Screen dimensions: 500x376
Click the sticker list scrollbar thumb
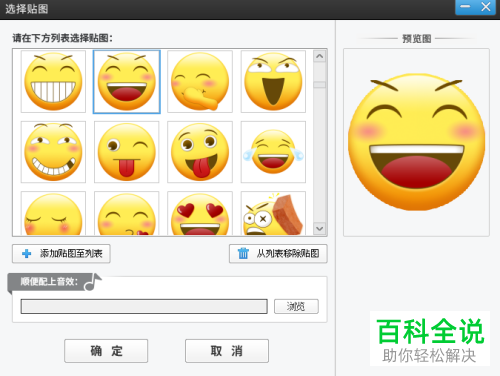[x=320, y=85]
